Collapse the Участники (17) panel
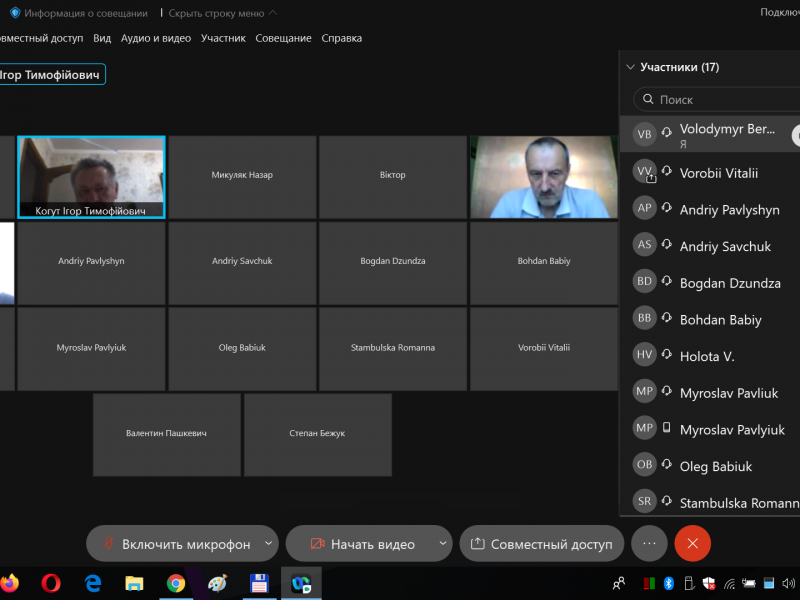 (x=630, y=68)
